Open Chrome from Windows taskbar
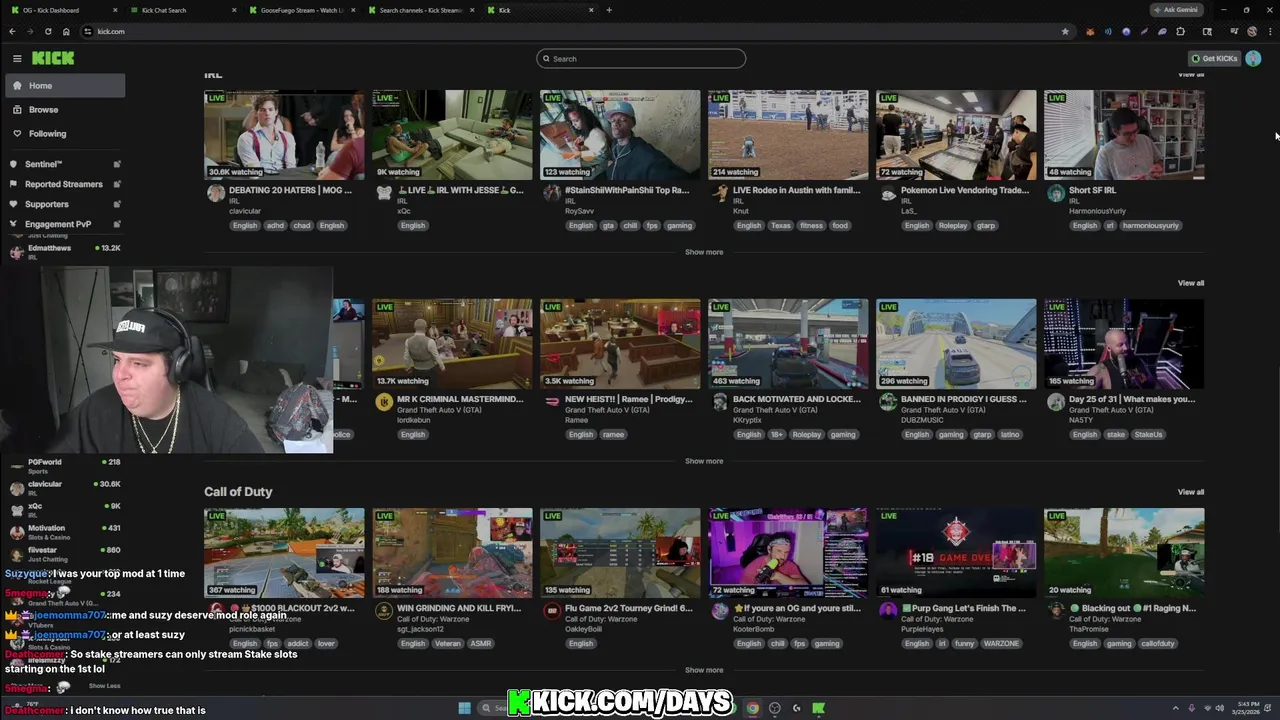The height and width of the screenshot is (720, 1280). click(x=752, y=708)
